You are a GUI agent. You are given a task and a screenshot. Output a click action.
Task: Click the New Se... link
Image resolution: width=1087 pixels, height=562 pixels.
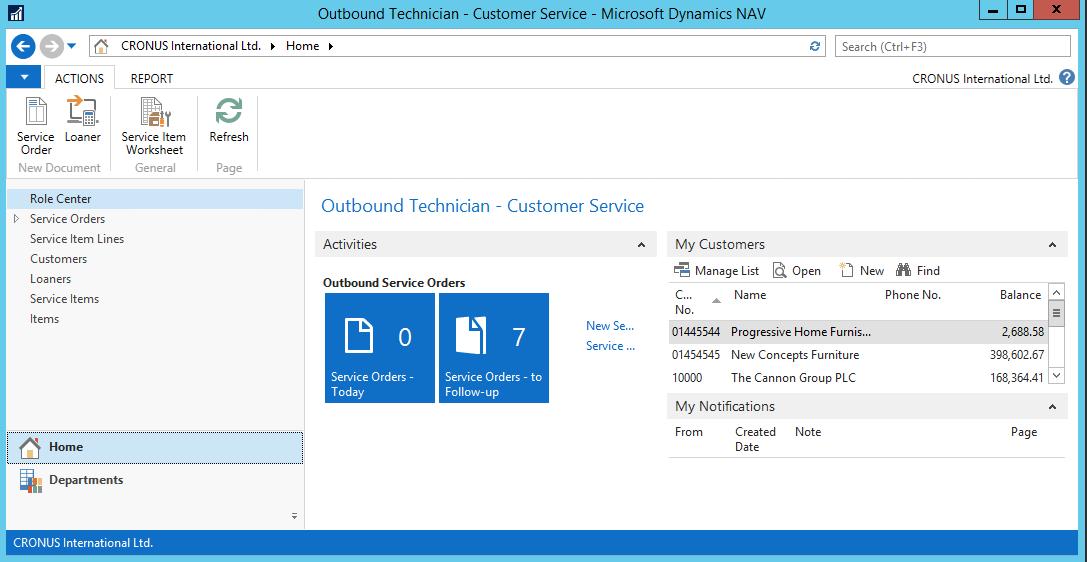point(610,326)
